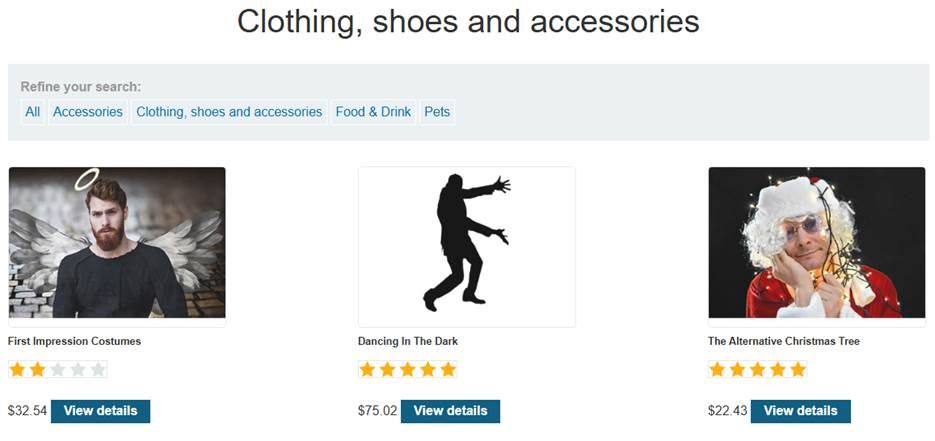Click the All filter link
This screenshot has width=935, height=441.
click(x=33, y=112)
